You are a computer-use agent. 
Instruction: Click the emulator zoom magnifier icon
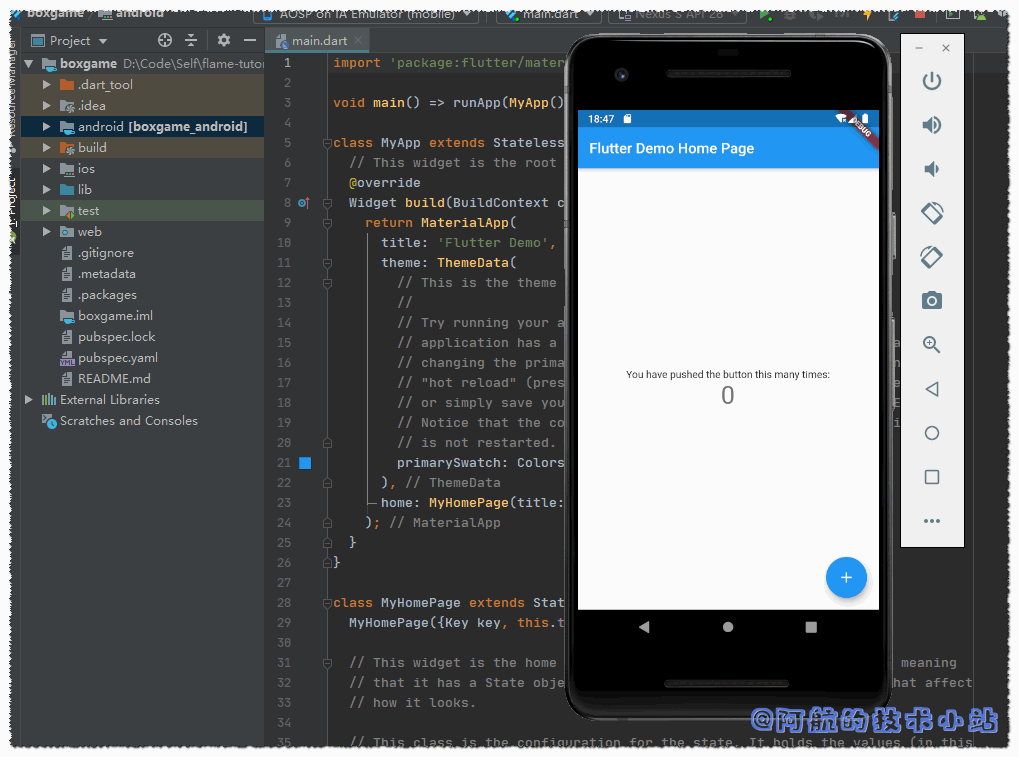(931, 345)
